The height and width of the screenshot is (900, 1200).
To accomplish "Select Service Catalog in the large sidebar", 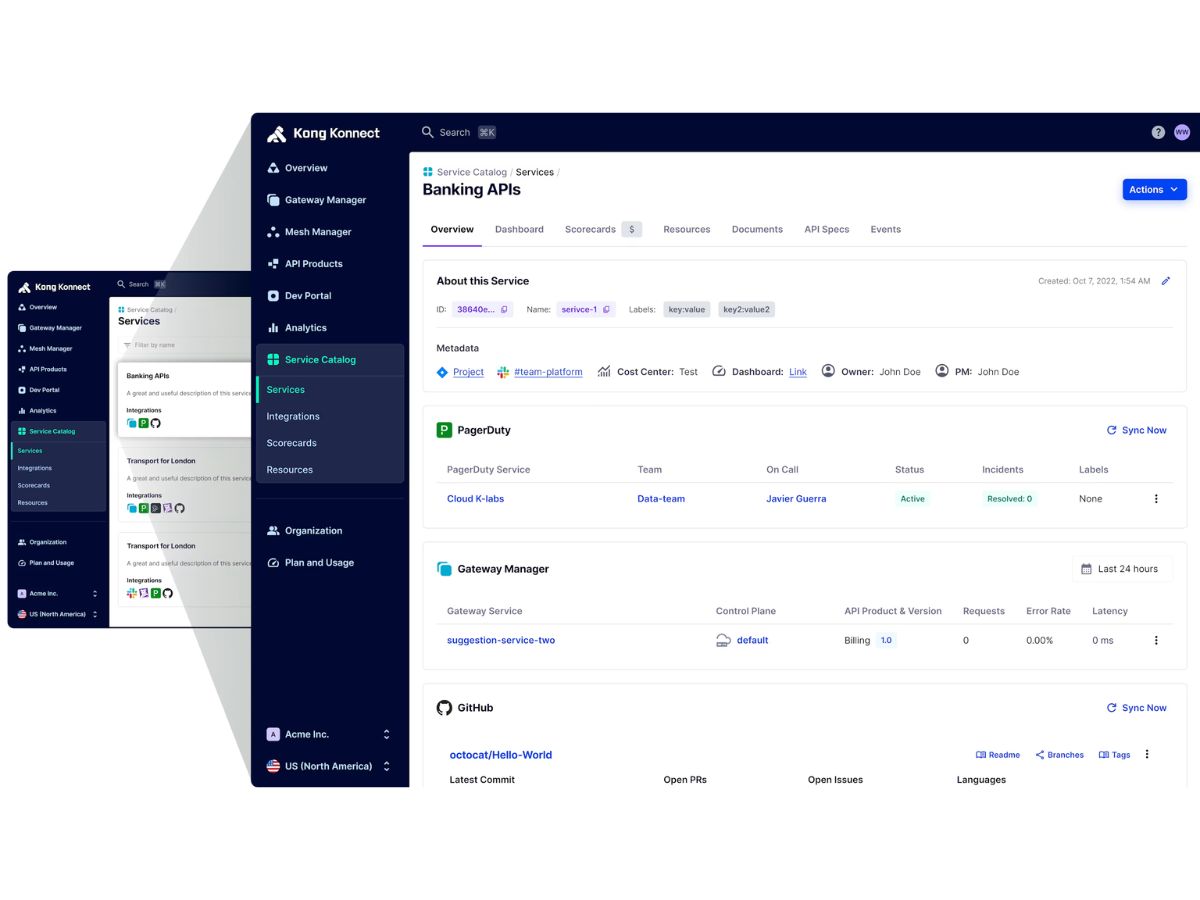I will [330, 360].
